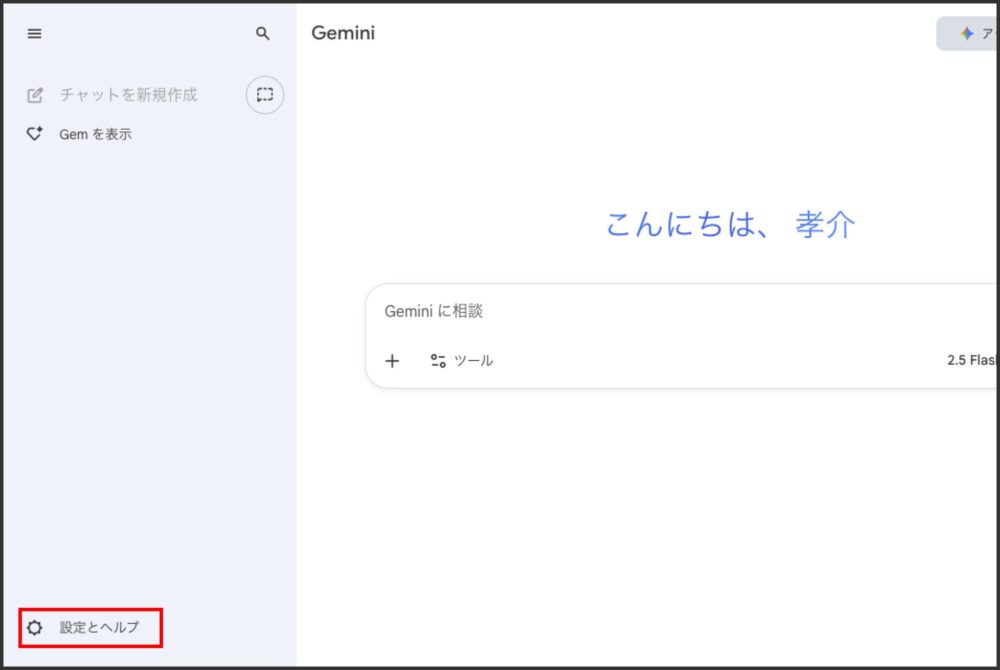
Task: Click the ツール sliders icon
Action: tap(438, 361)
